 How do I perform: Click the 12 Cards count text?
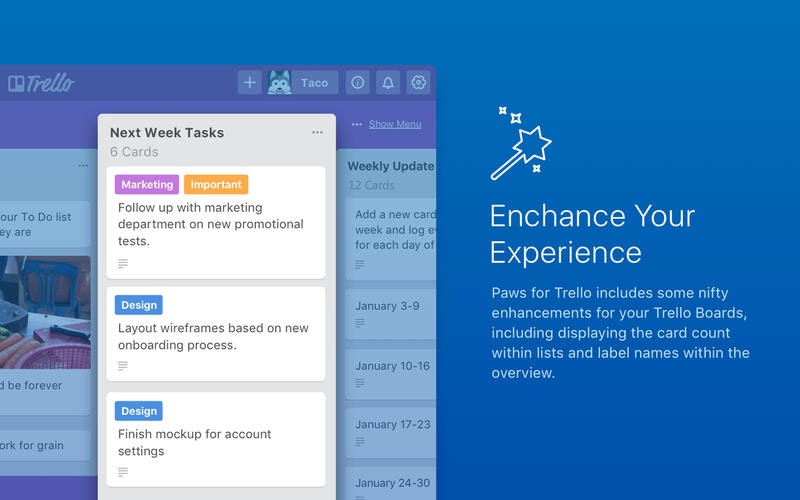(371, 185)
